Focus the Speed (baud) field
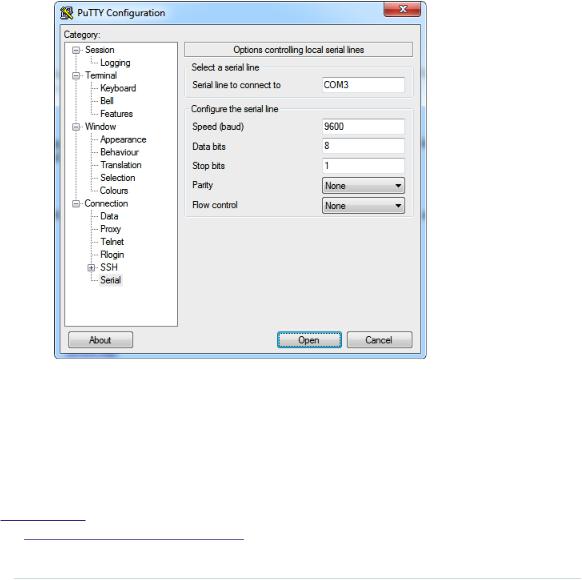 coord(363,127)
